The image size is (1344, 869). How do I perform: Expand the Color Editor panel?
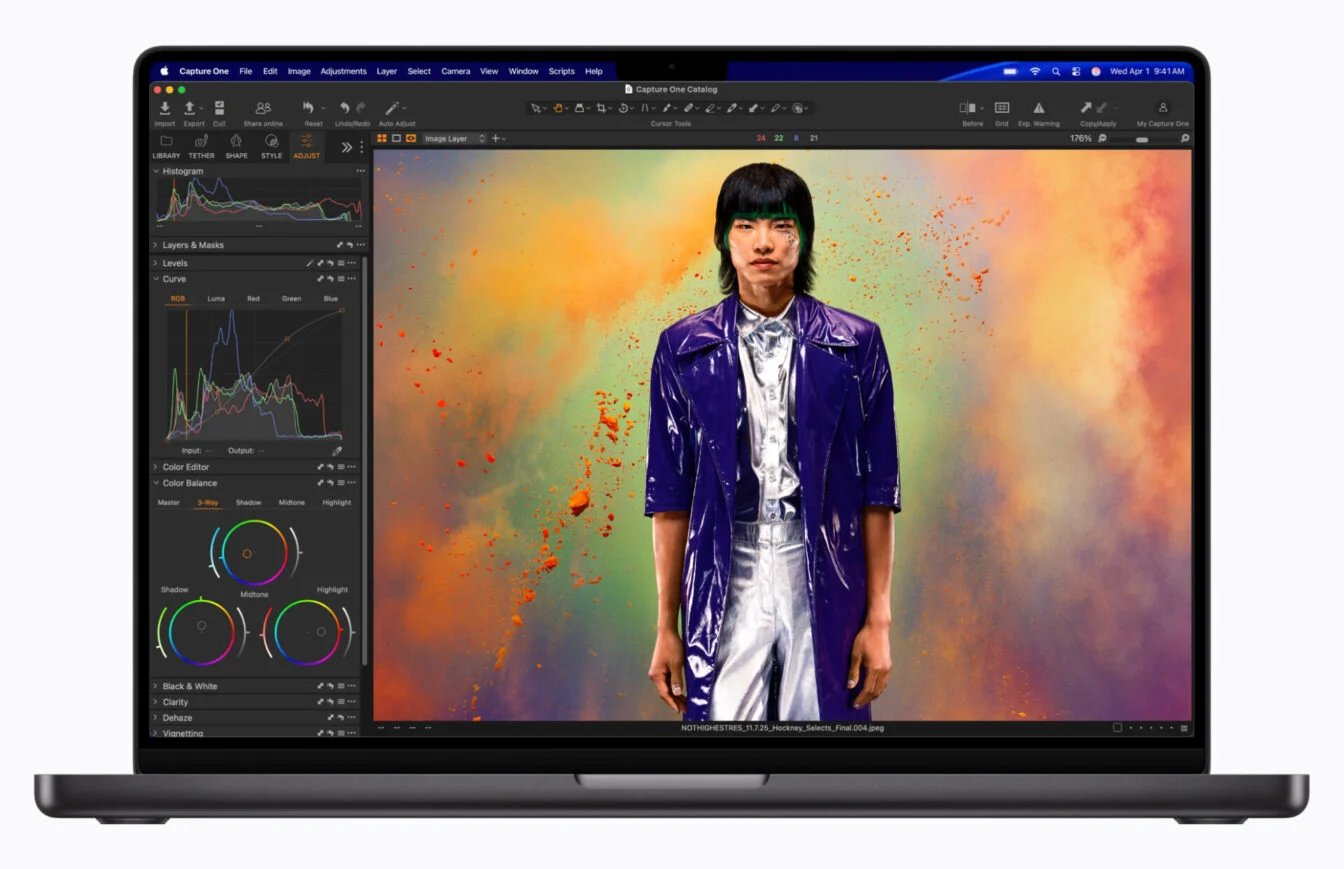click(x=155, y=467)
